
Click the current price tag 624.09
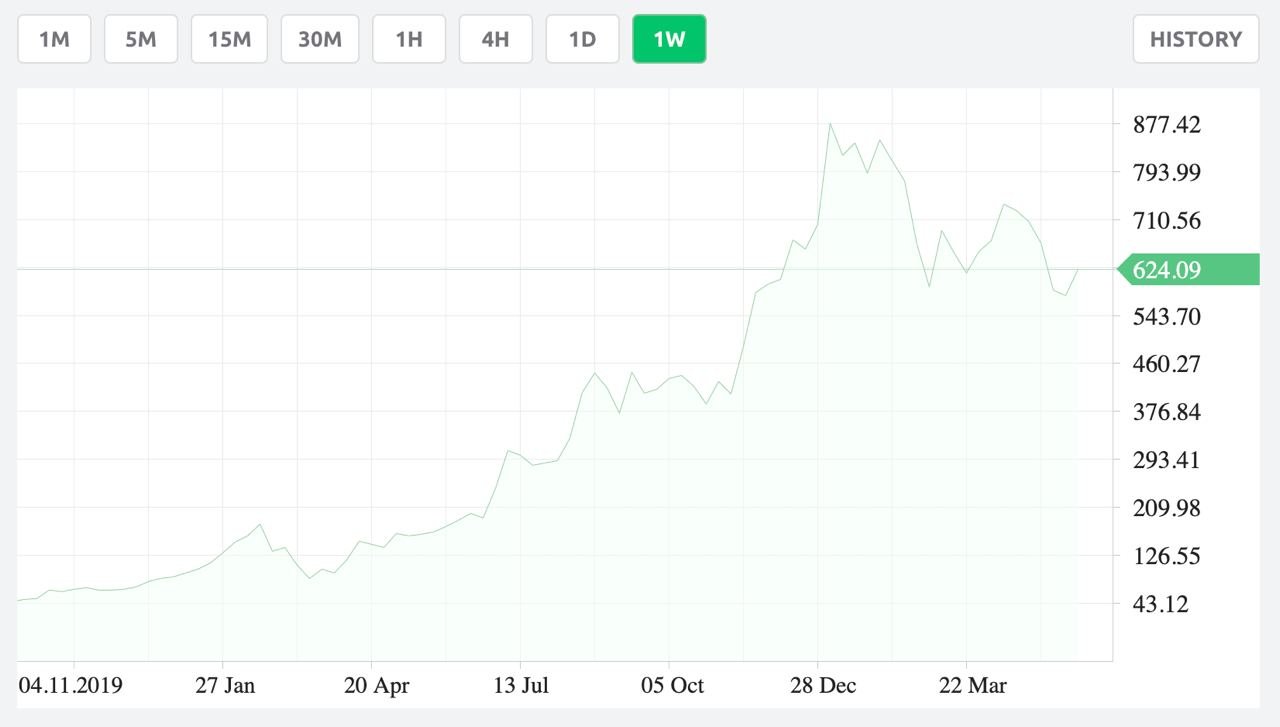coord(1187,270)
